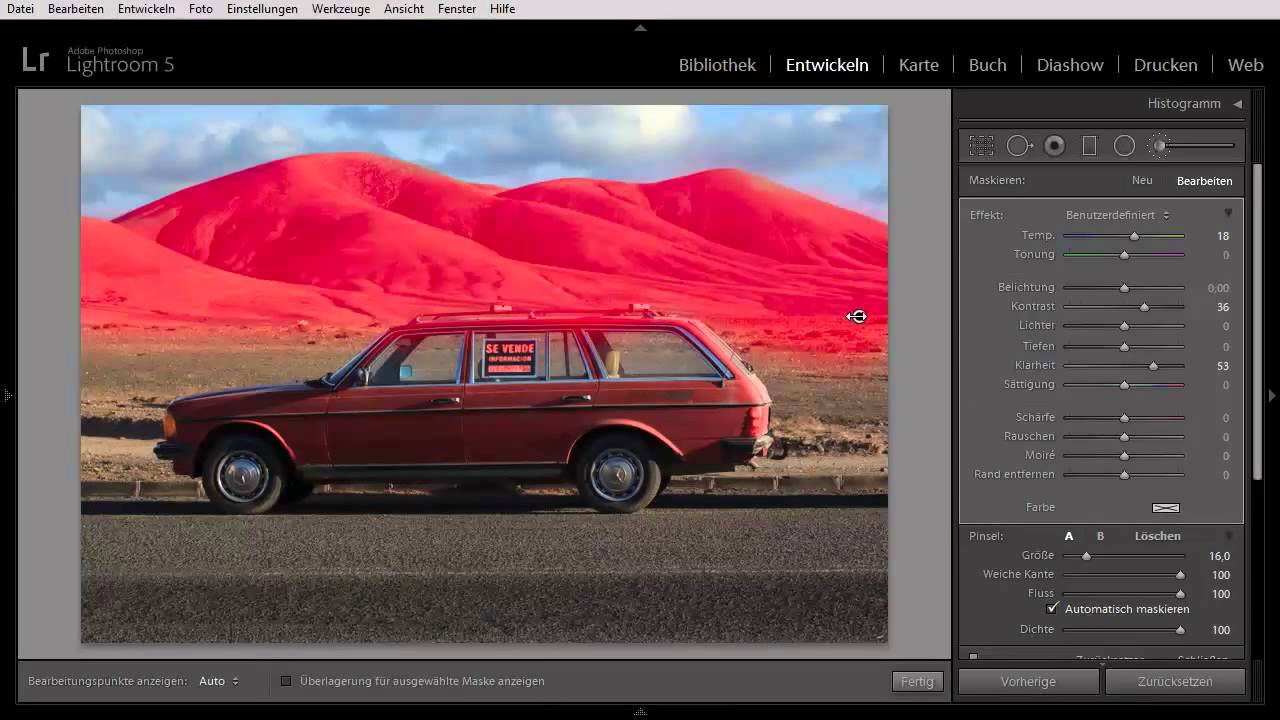Collapse brush options with the Pinsel triangle
1280x720 pixels.
[1228, 536]
